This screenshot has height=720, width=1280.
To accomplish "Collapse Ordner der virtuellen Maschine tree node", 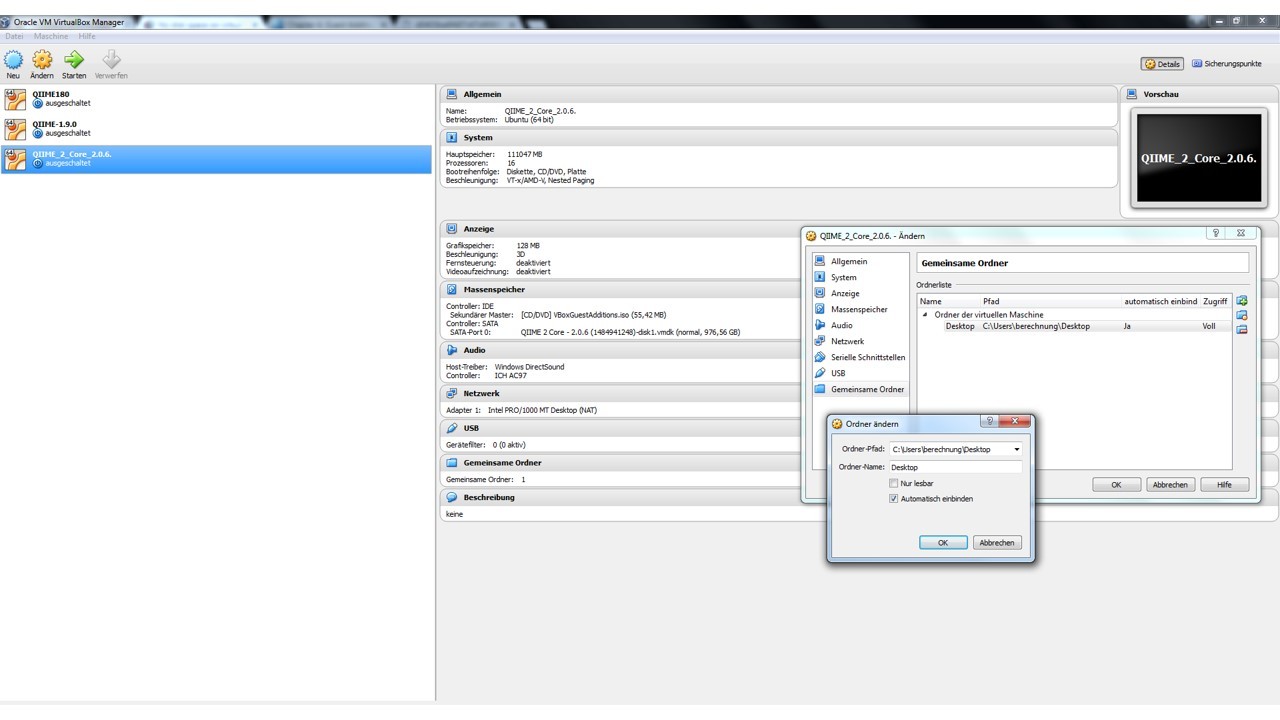I will click(x=924, y=315).
